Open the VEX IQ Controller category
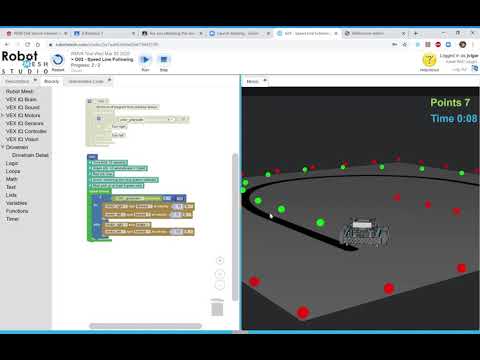Image resolution: width=480 pixels, height=360 pixels. point(26,131)
